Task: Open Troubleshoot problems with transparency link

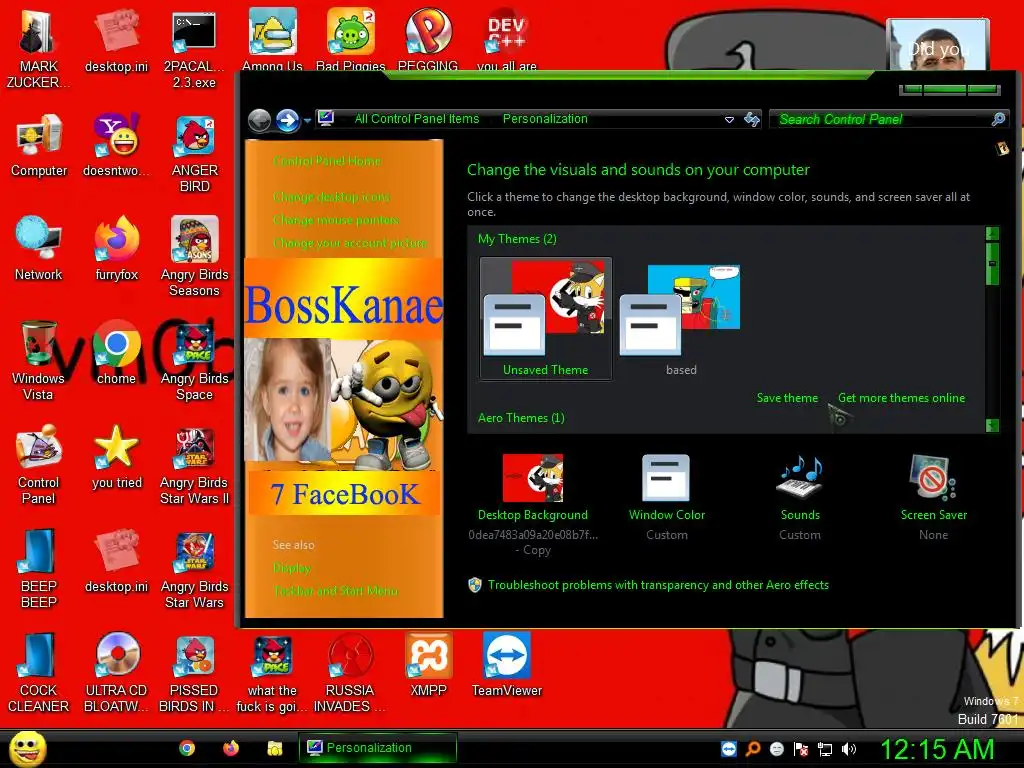Action: click(x=658, y=584)
